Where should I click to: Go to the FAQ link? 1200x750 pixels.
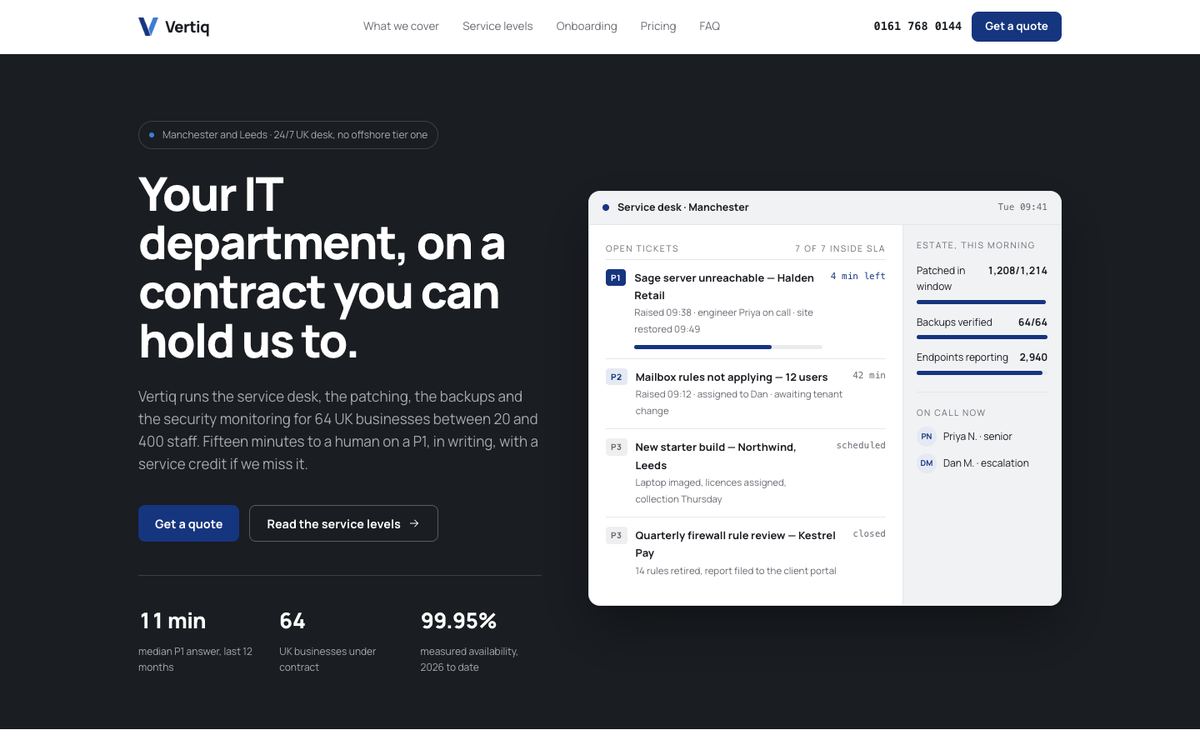point(709,26)
